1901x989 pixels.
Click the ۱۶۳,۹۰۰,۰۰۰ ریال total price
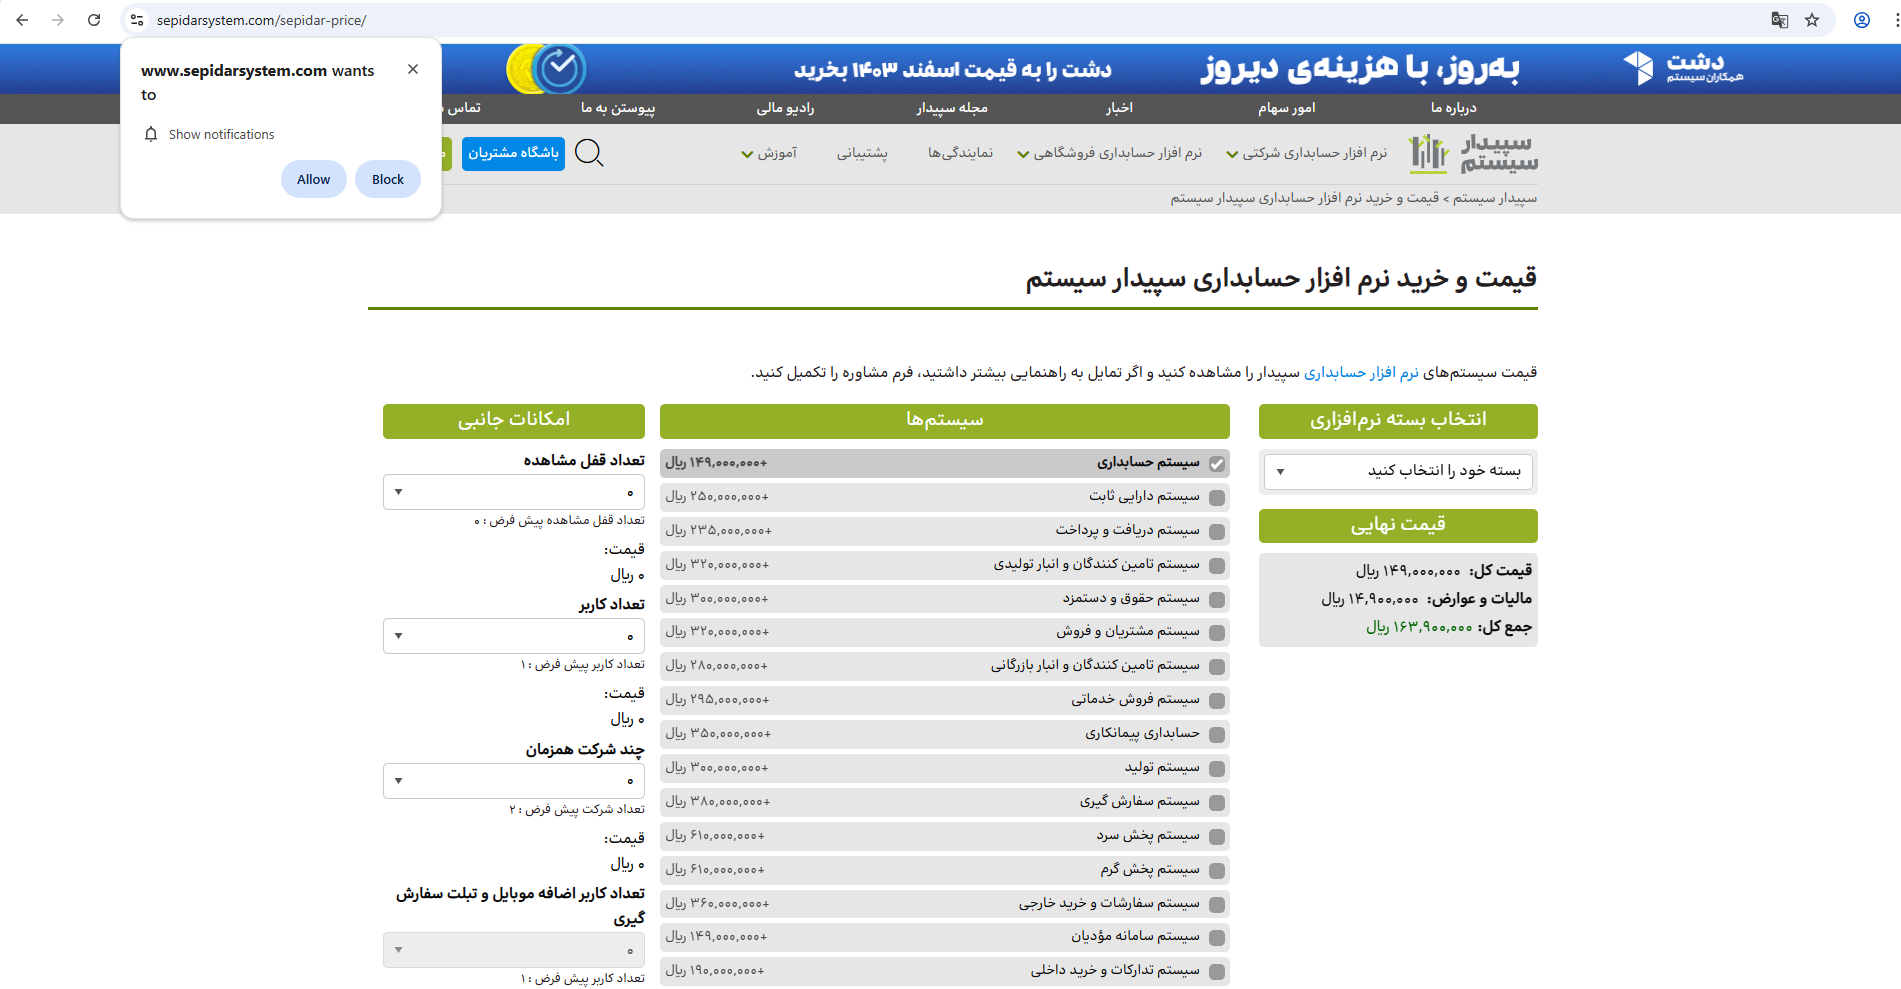point(1419,628)
